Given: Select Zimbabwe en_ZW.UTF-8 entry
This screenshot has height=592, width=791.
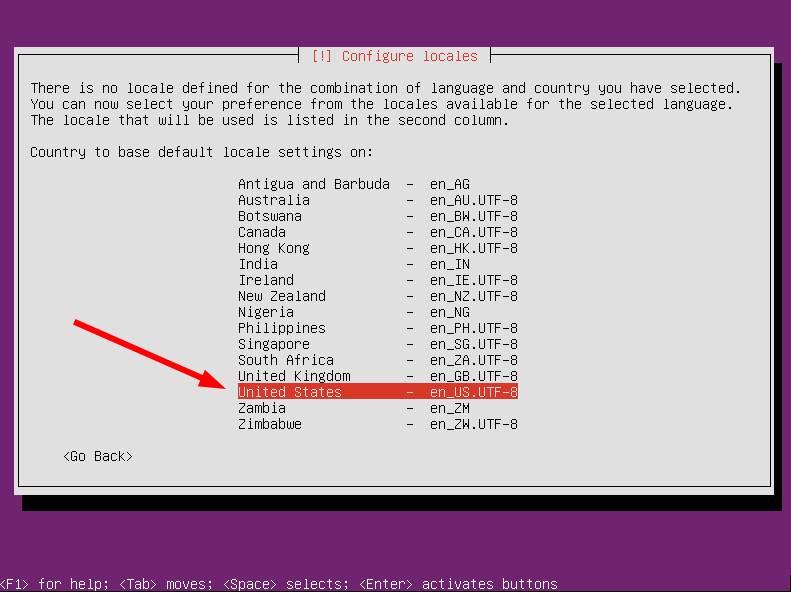Looking at the screenshot, I should point(378,424).
